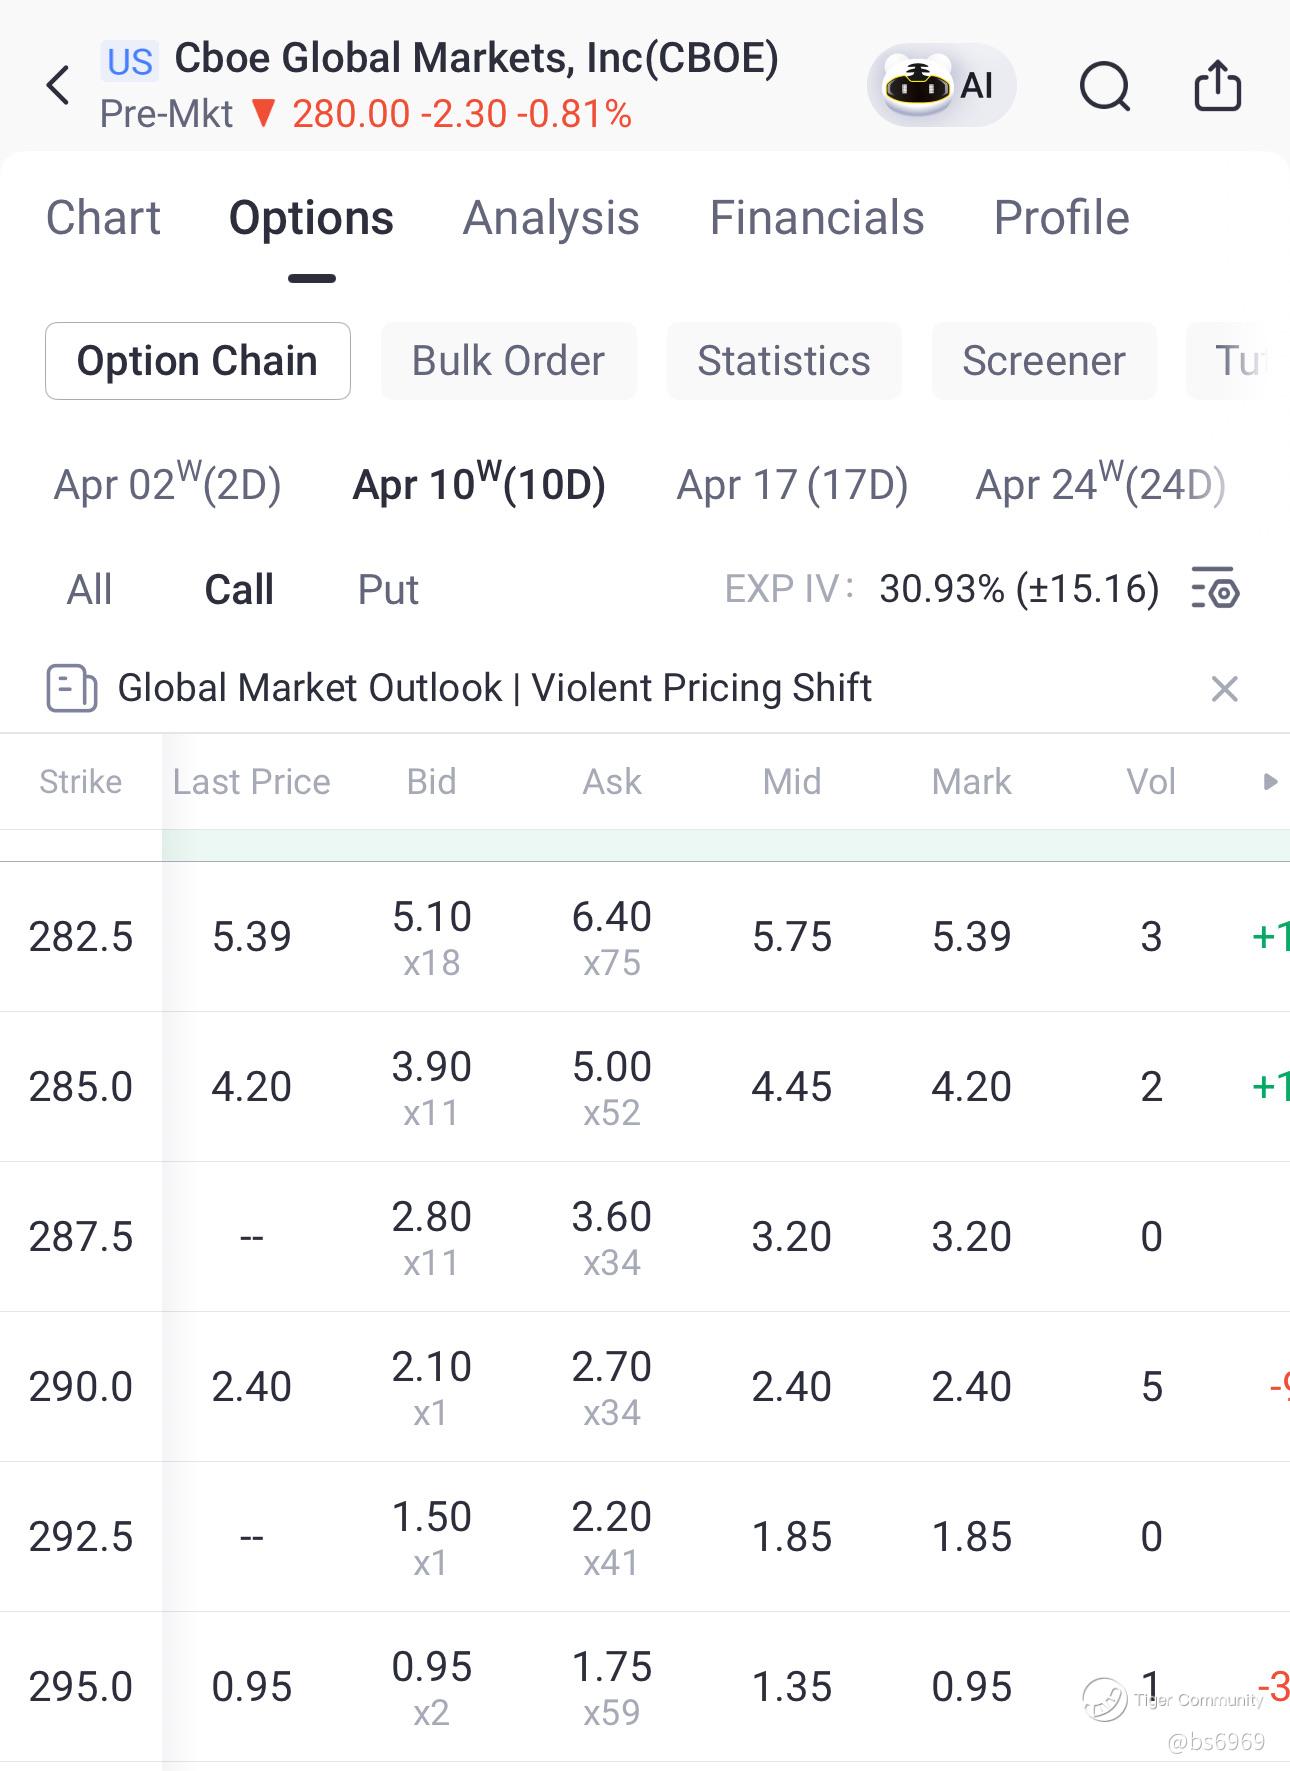Switch to Put options filter
Screen dimensions: 1290x1771
pos(388,590)
